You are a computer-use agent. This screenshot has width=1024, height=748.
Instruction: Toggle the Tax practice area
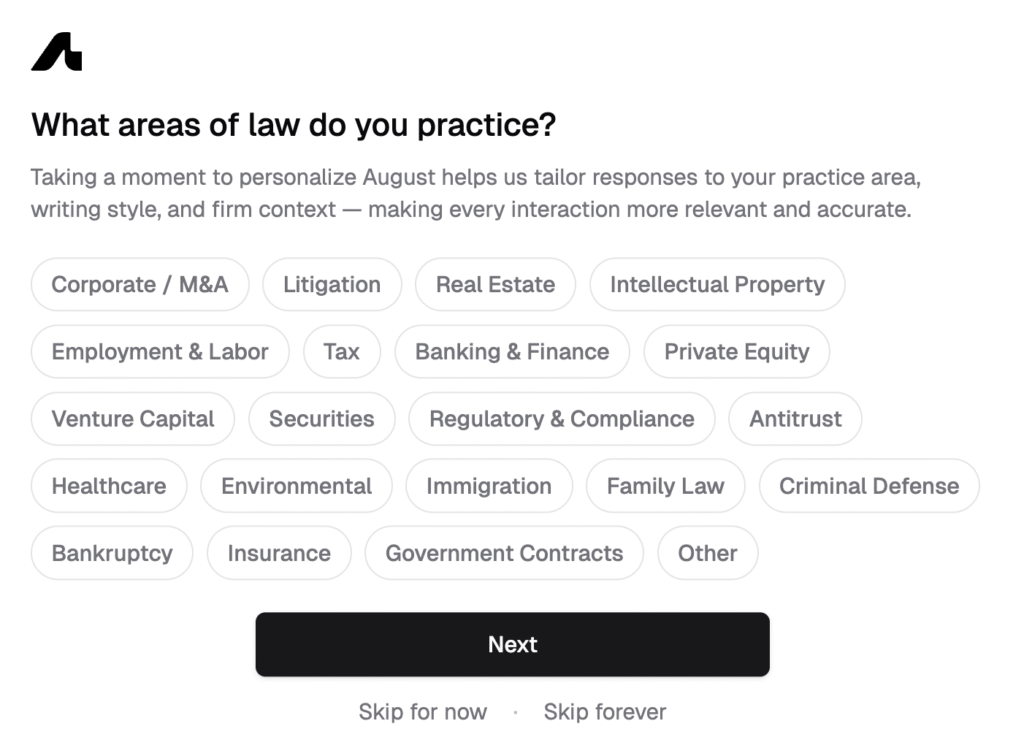342,352
